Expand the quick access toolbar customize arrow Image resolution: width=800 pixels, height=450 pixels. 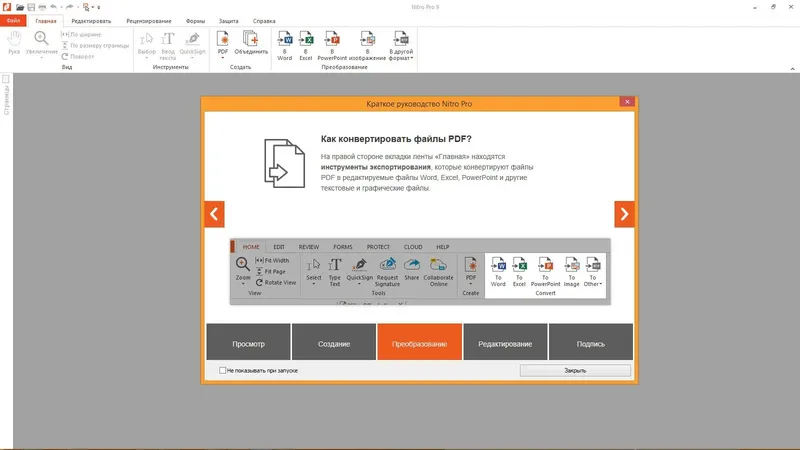[99, 8]
